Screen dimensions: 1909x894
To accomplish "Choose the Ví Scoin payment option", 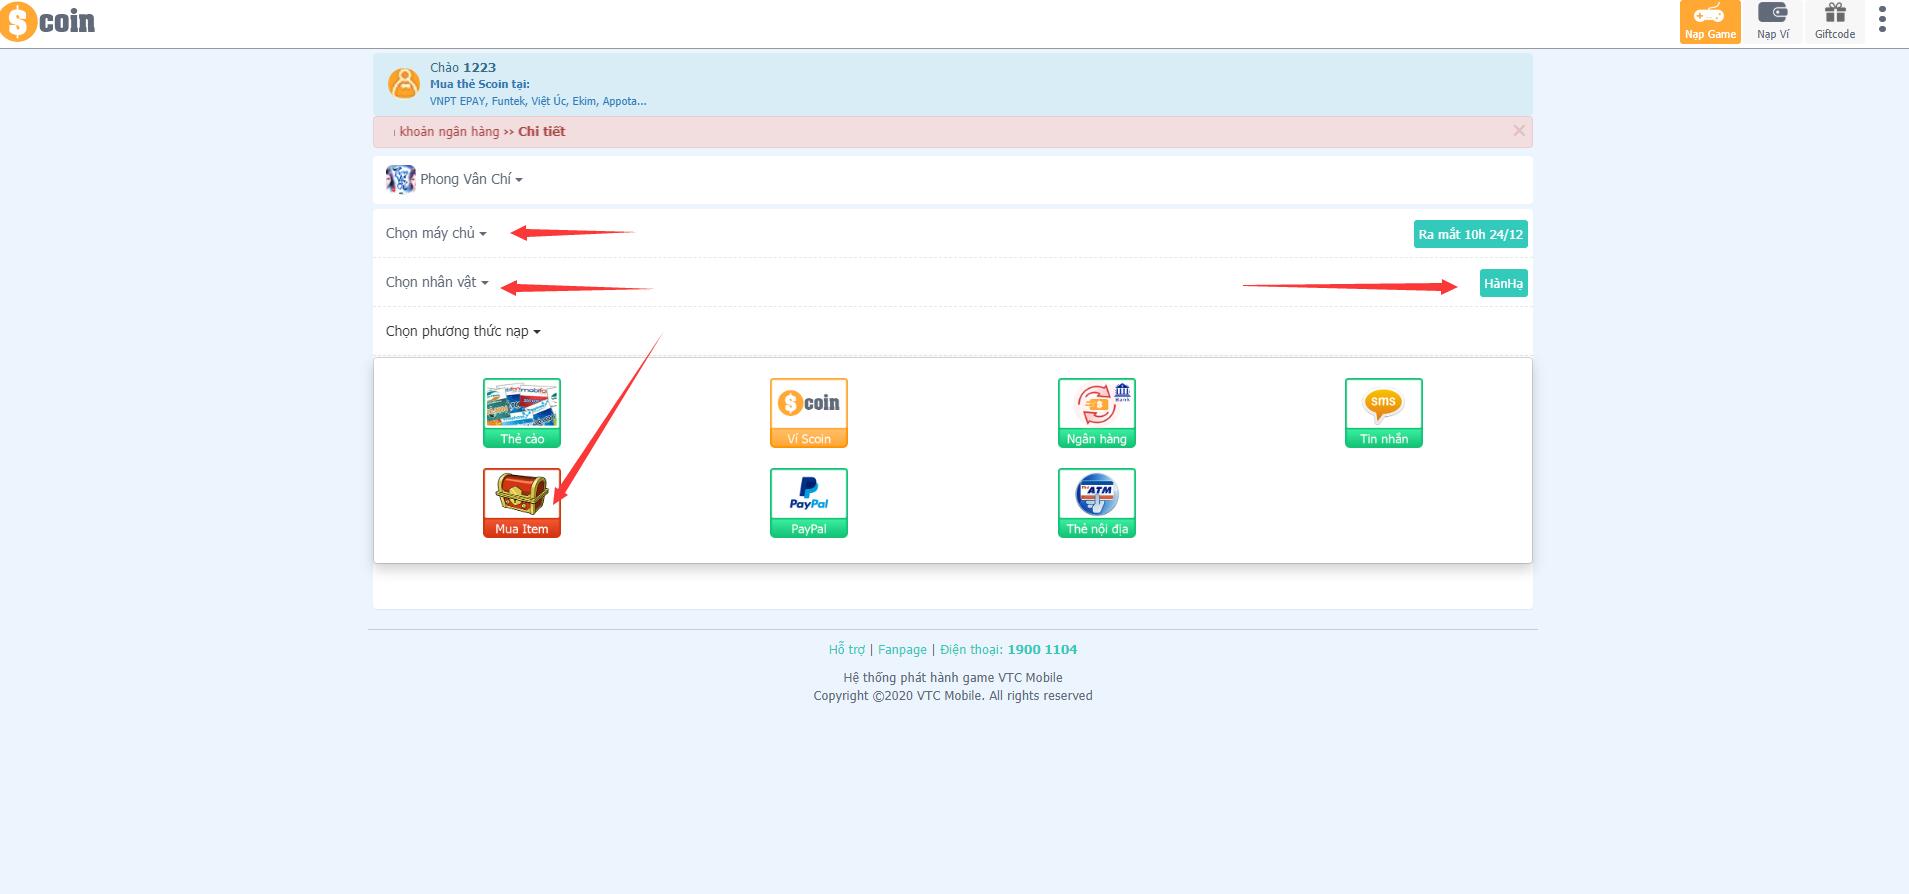I will point(808,412).
